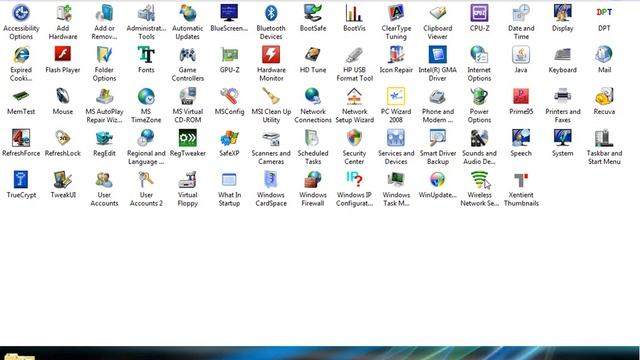Open Speech settings icon
This screenshot has height=360, width=640.
(521, 138)
